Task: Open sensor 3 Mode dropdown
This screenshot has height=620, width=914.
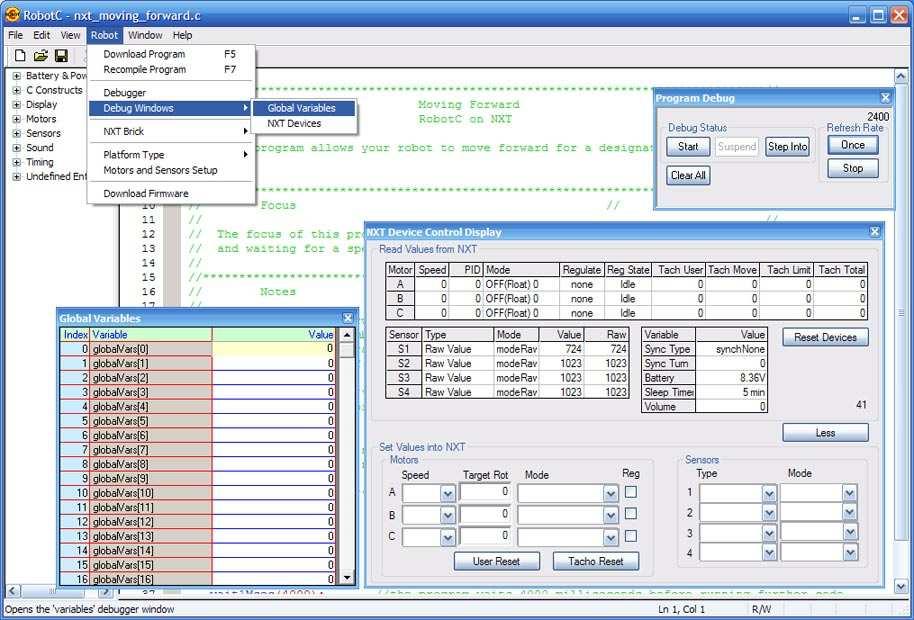Action: (850, 533)
